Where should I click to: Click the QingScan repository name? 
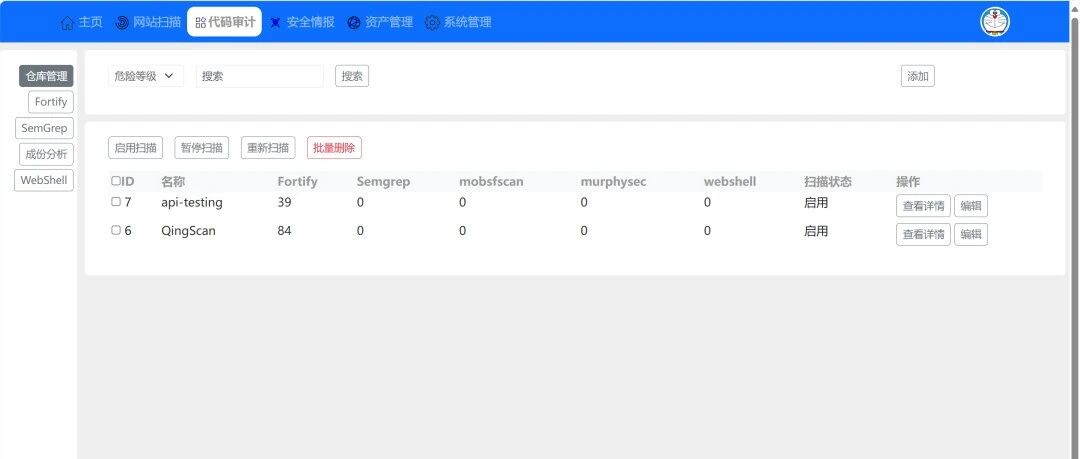[x=188, y=231]
